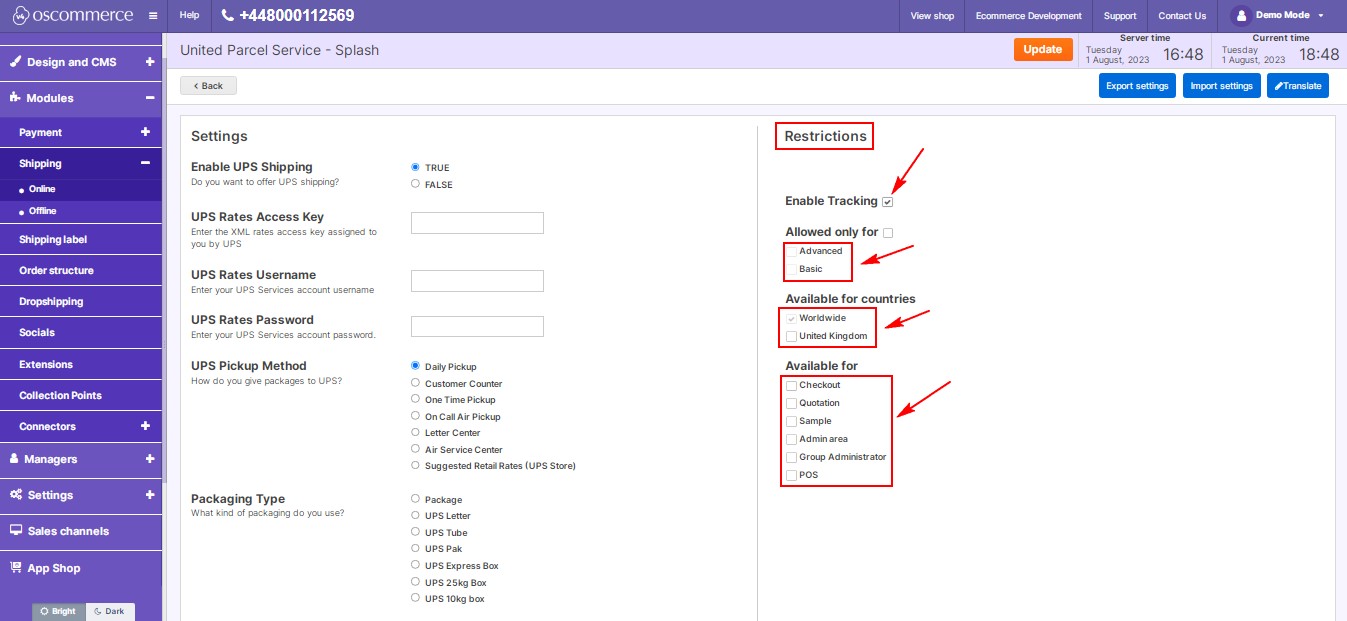Toggle the sidebar hamburger menu
Screen dimensions: 1347x621
coord(152,16)
